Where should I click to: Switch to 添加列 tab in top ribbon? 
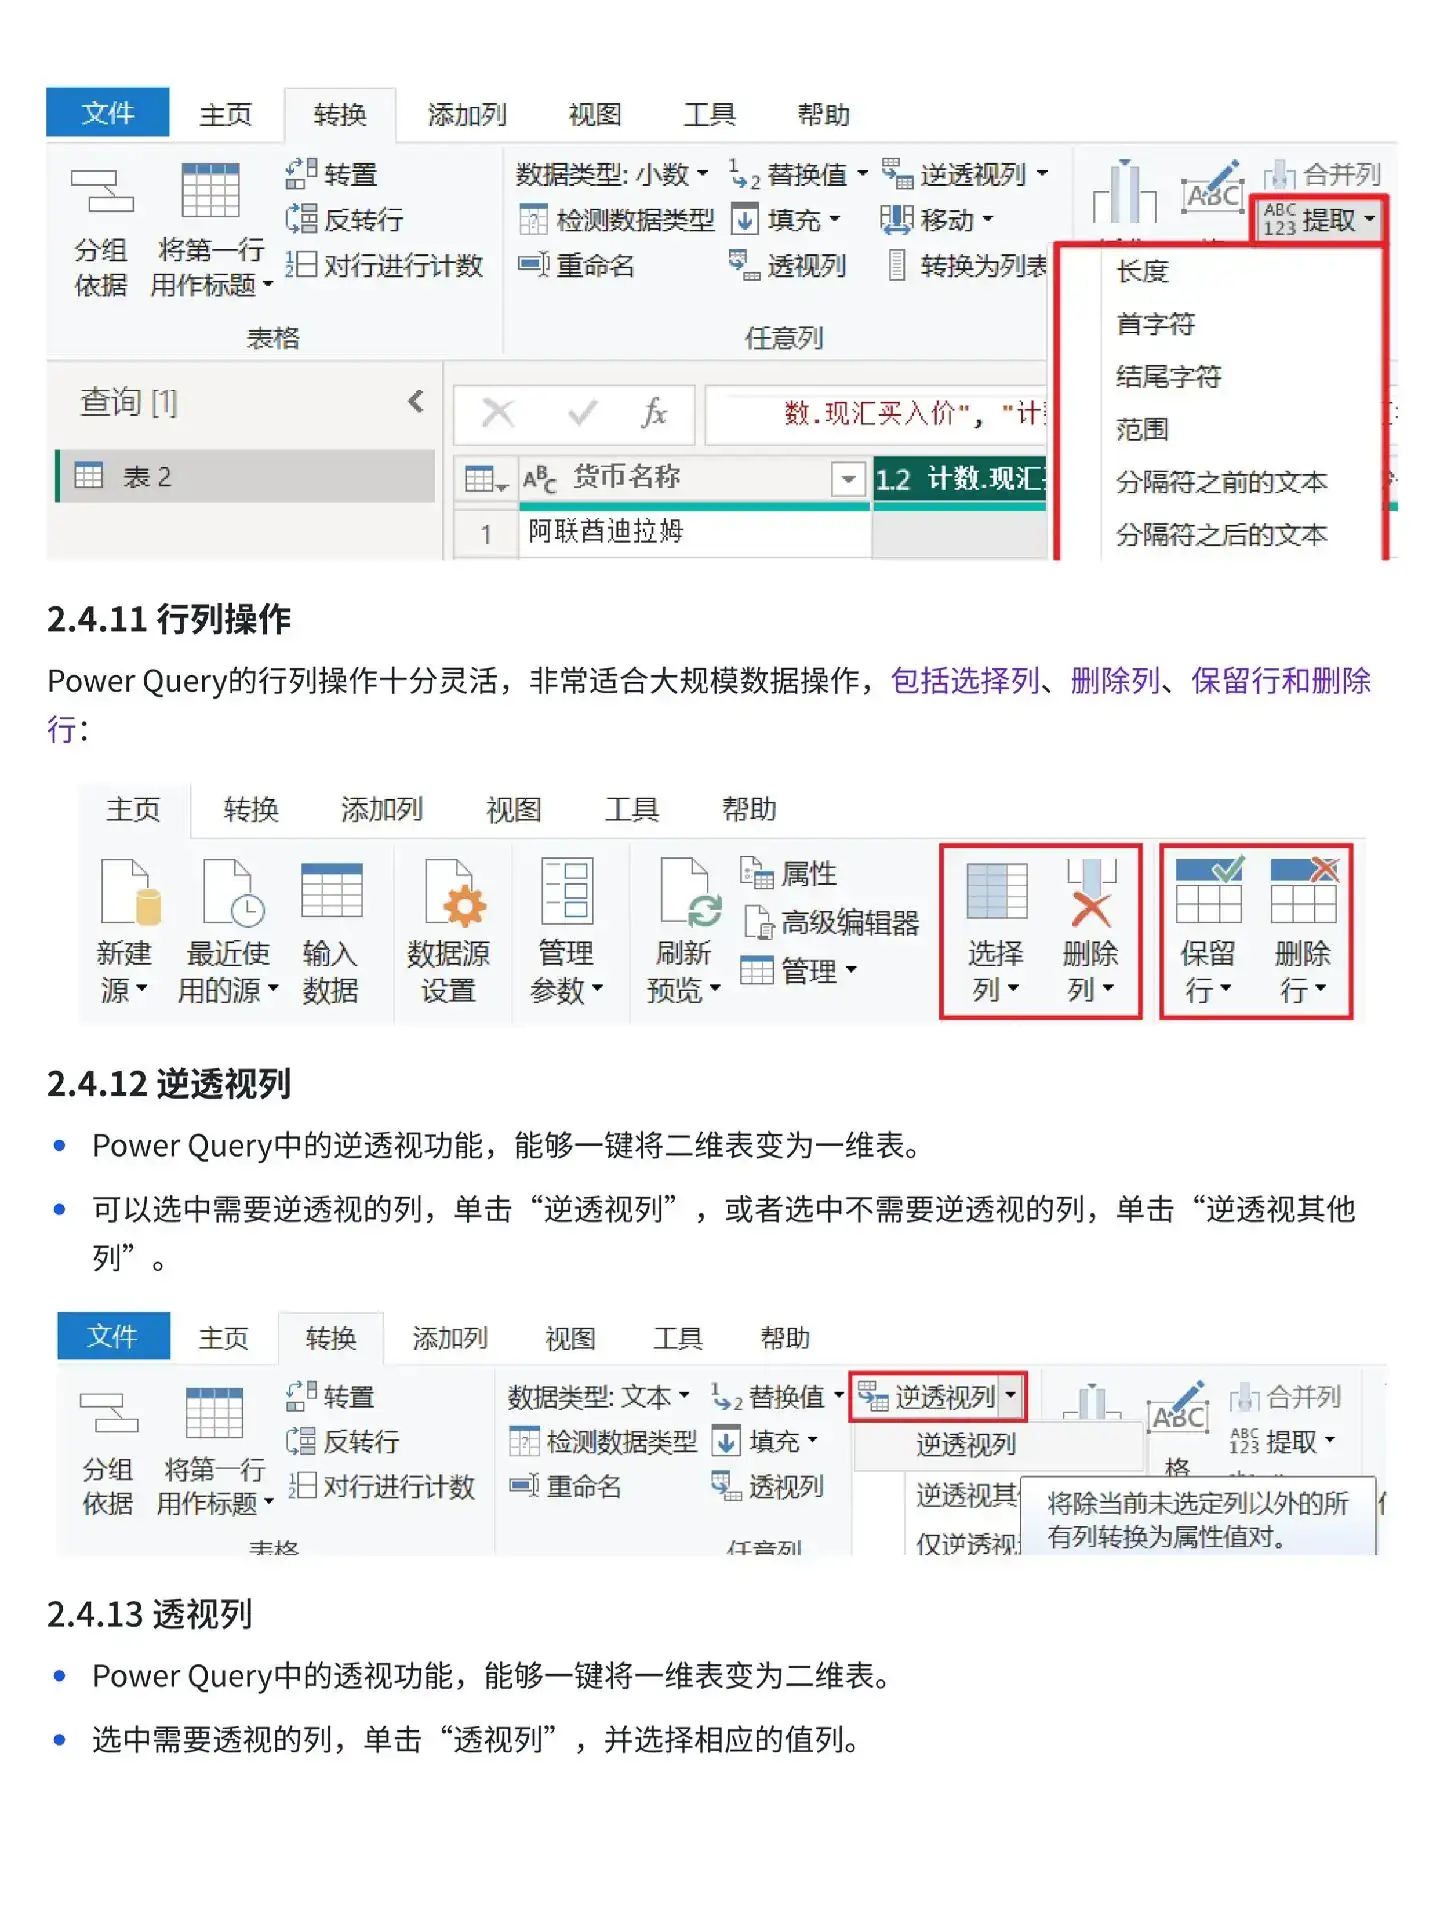pos(466,114)
